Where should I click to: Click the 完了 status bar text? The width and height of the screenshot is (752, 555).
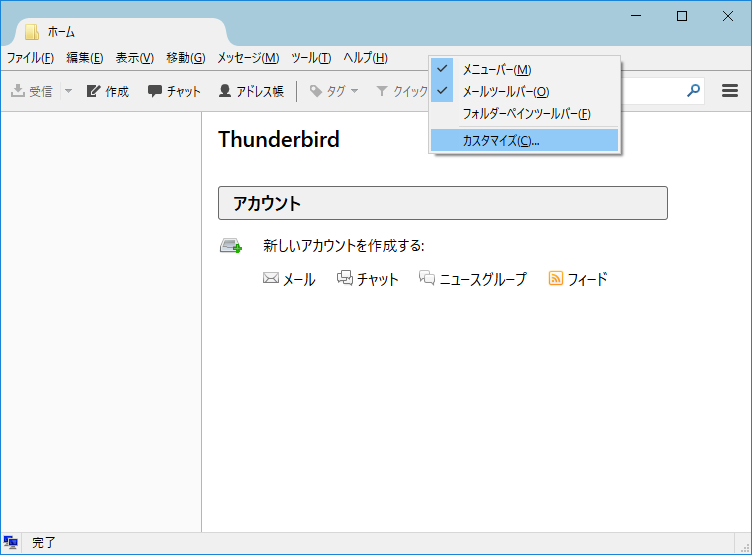click(44, 543)
